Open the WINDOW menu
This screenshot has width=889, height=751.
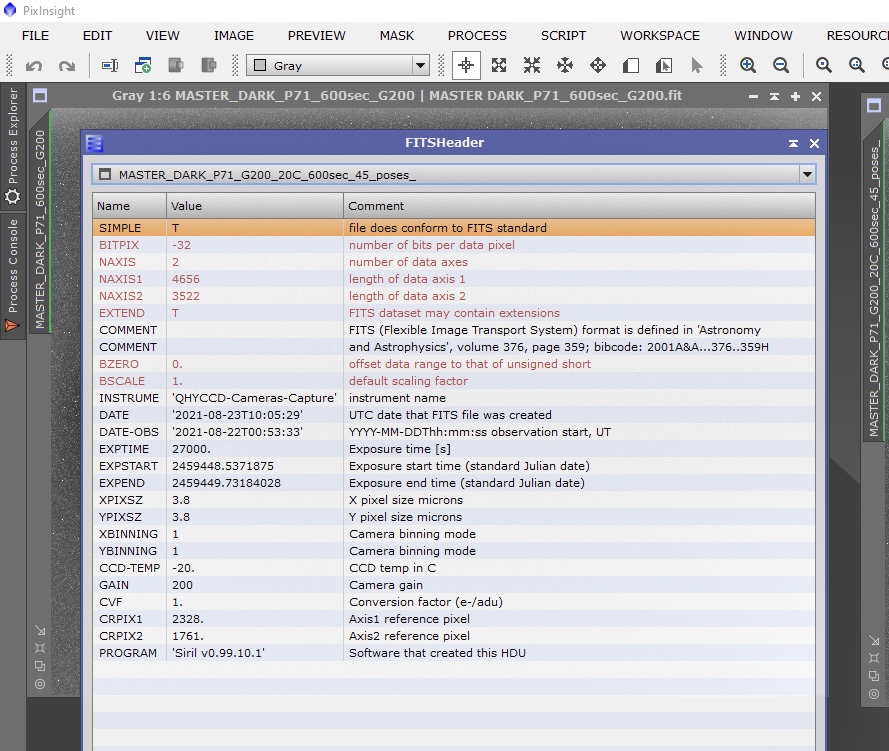tap(763, 36)
